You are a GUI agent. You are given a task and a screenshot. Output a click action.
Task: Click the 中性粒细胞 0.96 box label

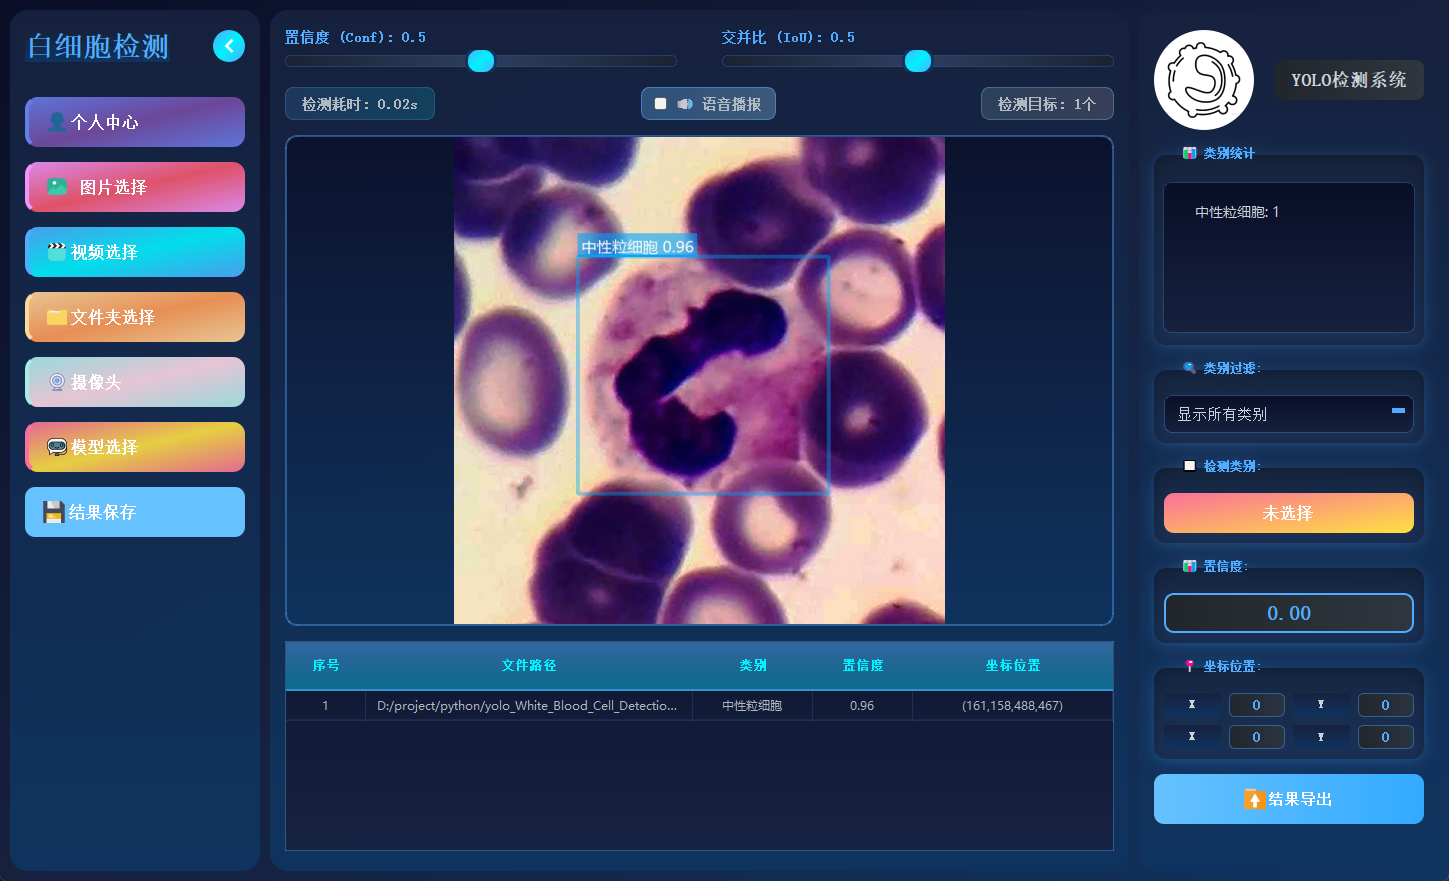click(638, 247)
